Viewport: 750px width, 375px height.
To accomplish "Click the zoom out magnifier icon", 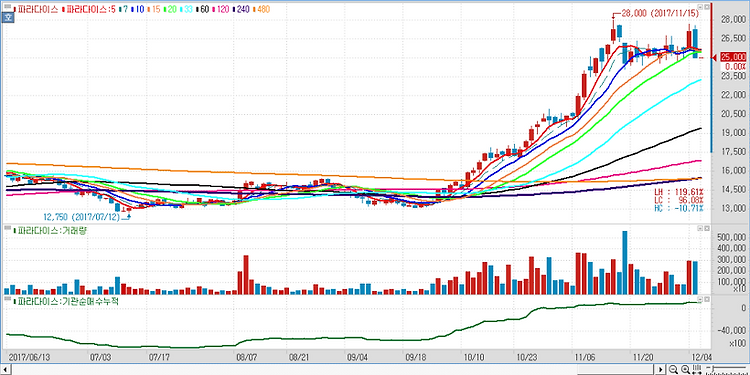I will (x=673, y=369).
